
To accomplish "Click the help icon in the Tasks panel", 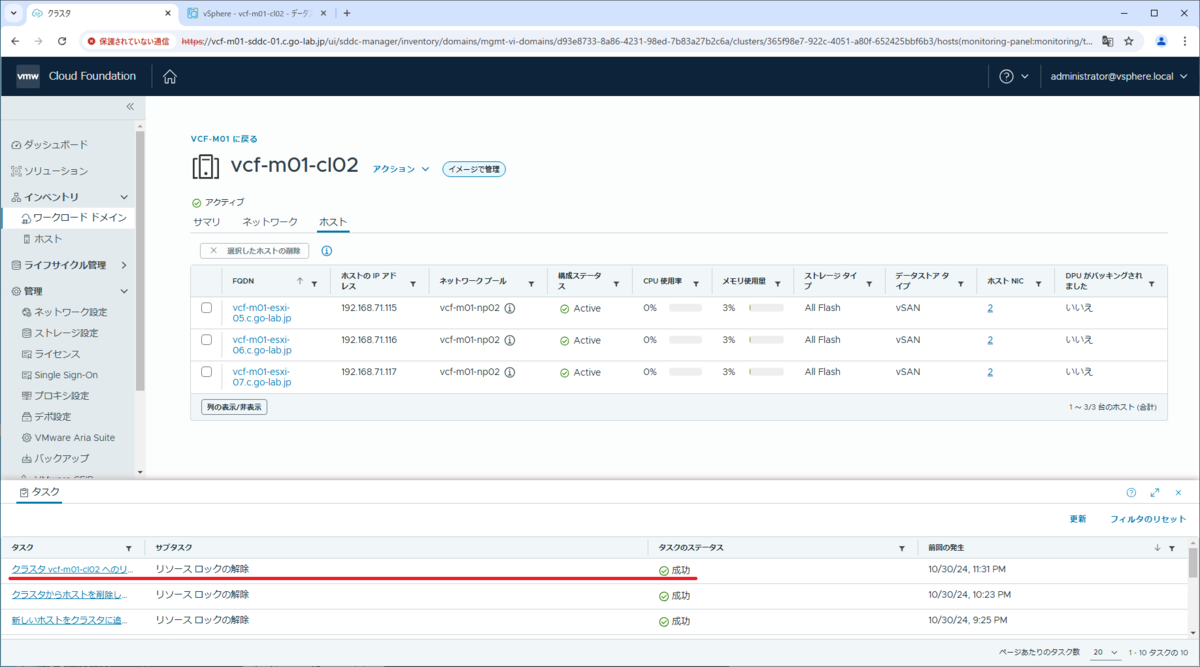I will point(1131,492).
